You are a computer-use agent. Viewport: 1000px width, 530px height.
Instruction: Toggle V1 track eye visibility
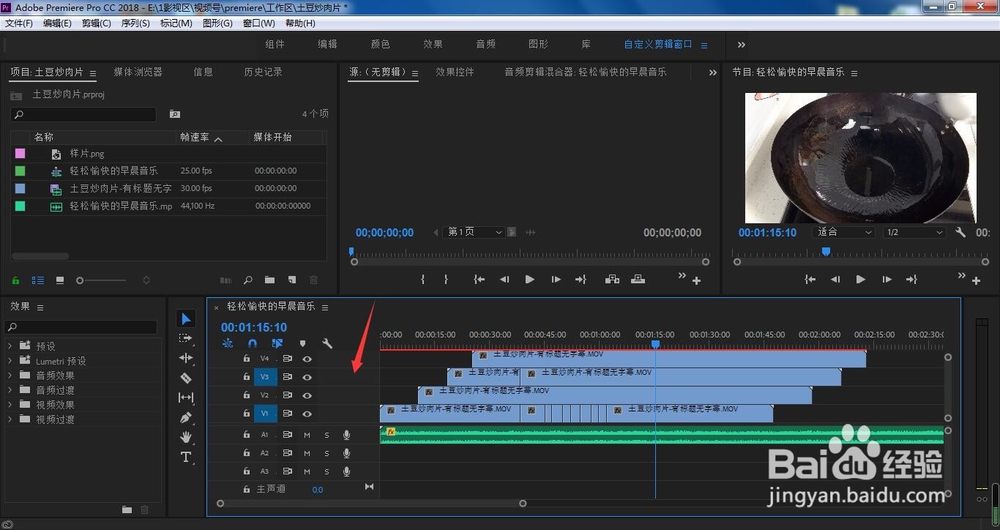coord(307,414)
